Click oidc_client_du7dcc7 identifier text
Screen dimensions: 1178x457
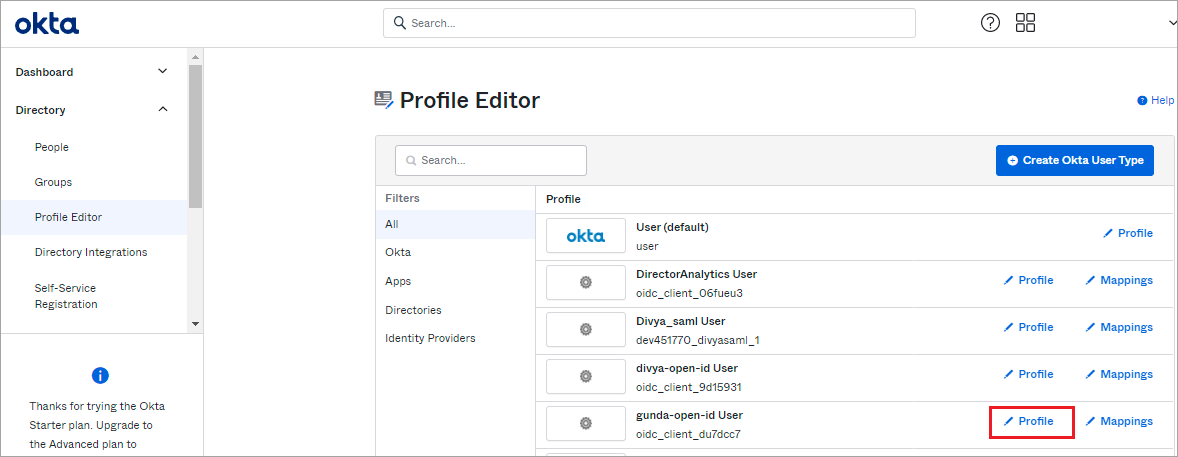[x=688, y=434]
